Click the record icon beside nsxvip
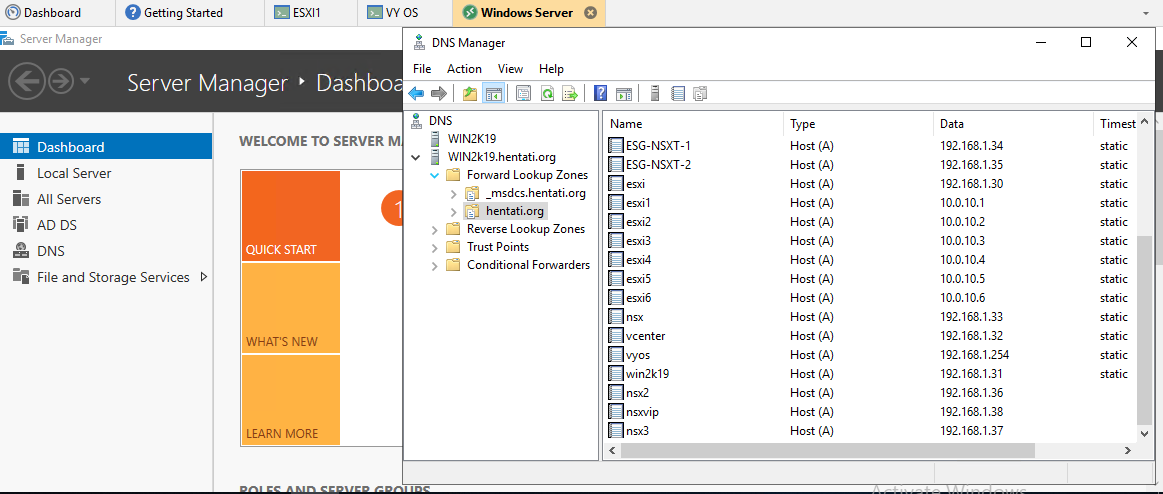 pos(616,412)
